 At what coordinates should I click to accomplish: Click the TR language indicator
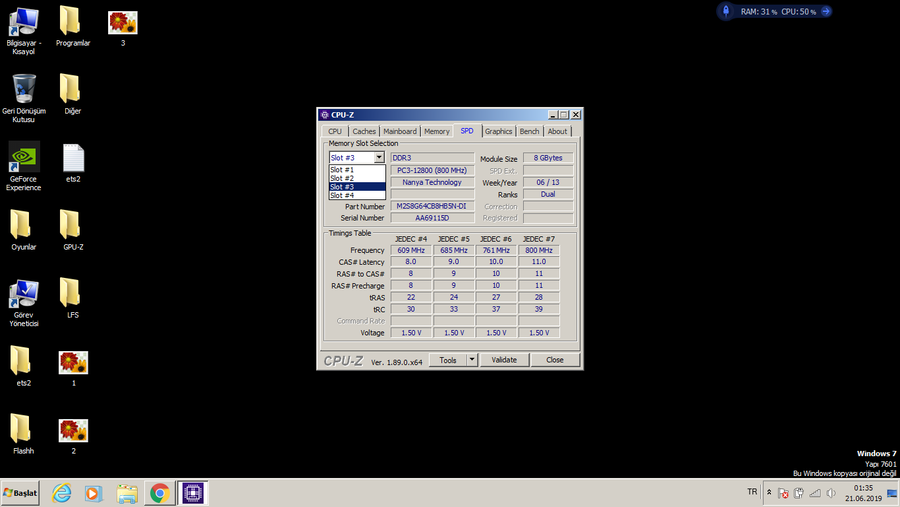click(x=752, y=492)
